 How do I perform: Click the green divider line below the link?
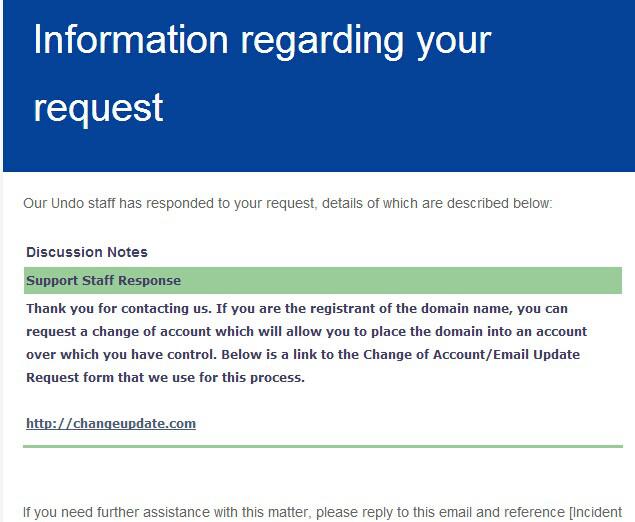coord(323,446)
